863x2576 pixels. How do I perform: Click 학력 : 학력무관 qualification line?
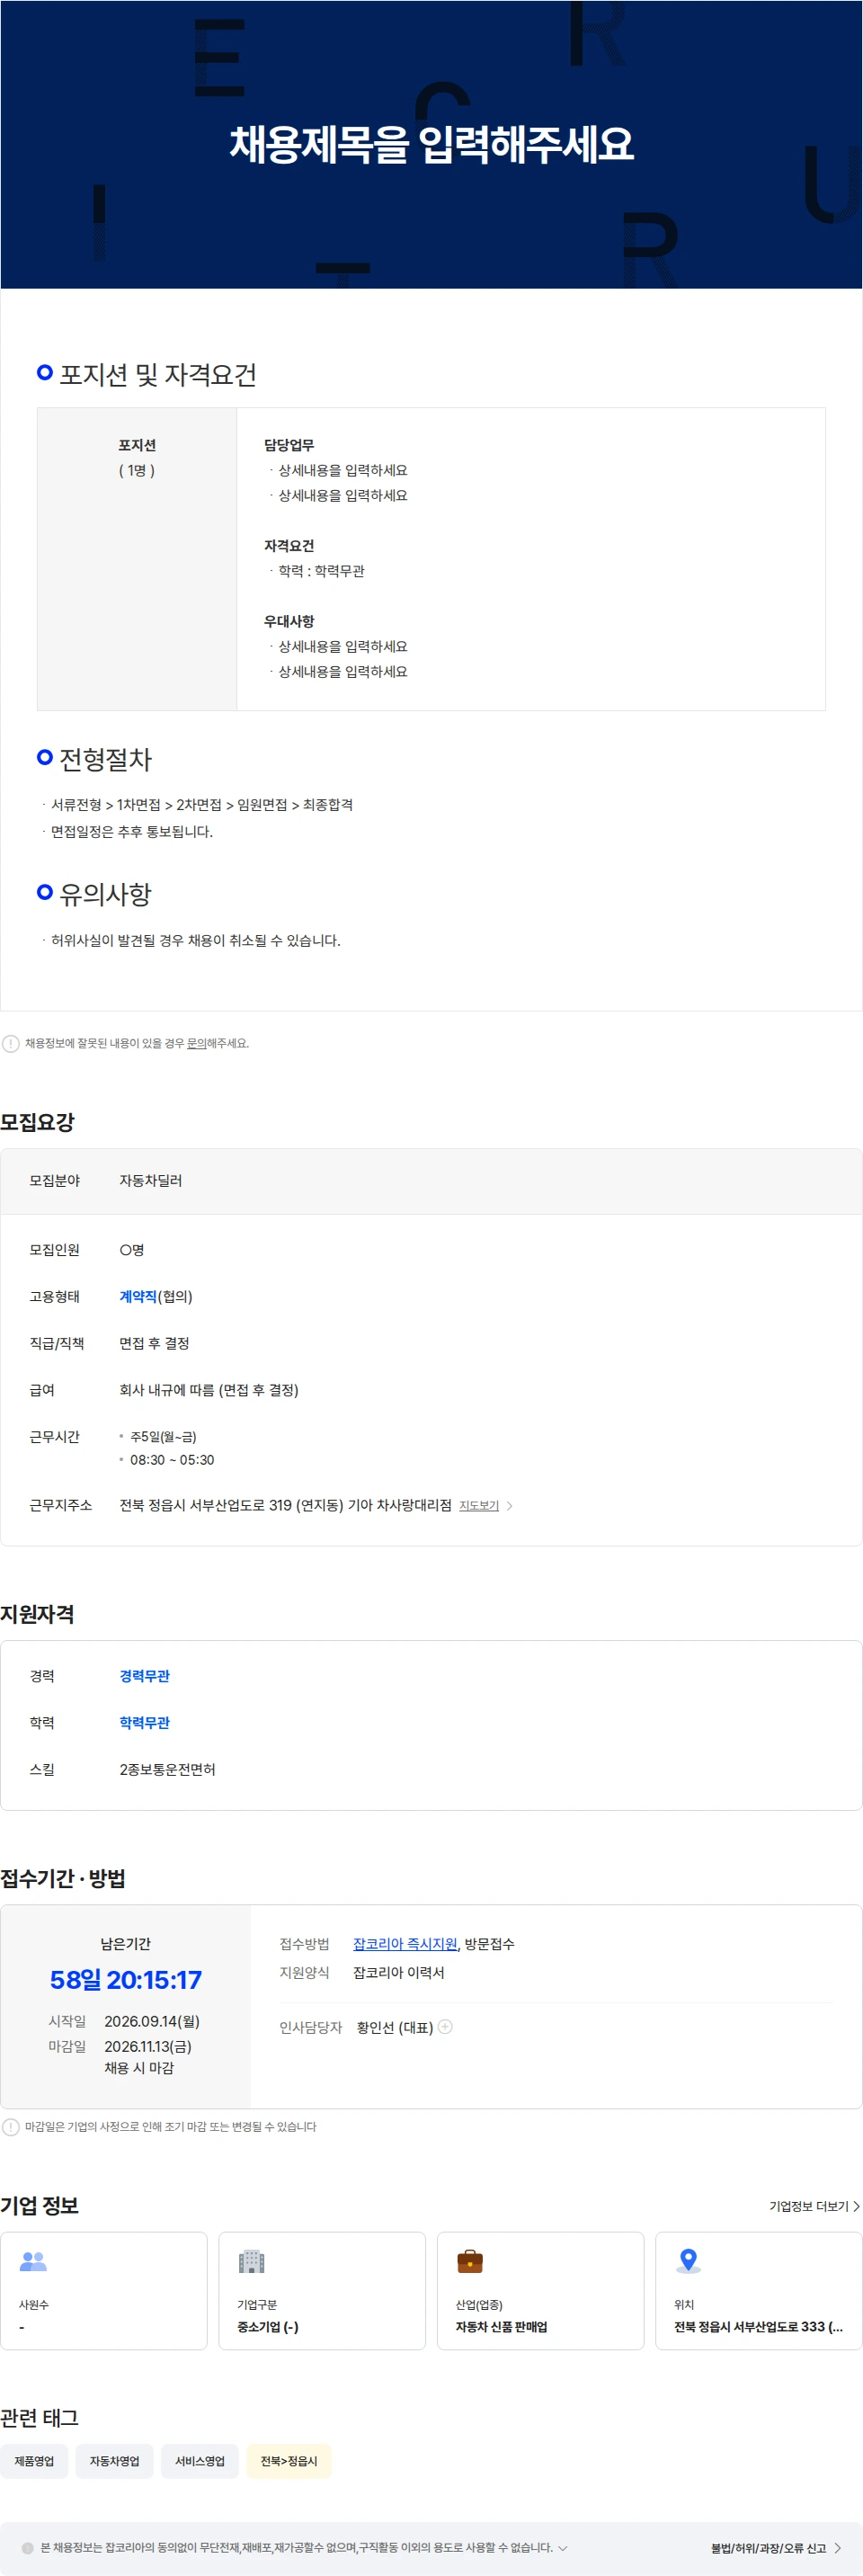pyautogui.click(x=321, y=571)
